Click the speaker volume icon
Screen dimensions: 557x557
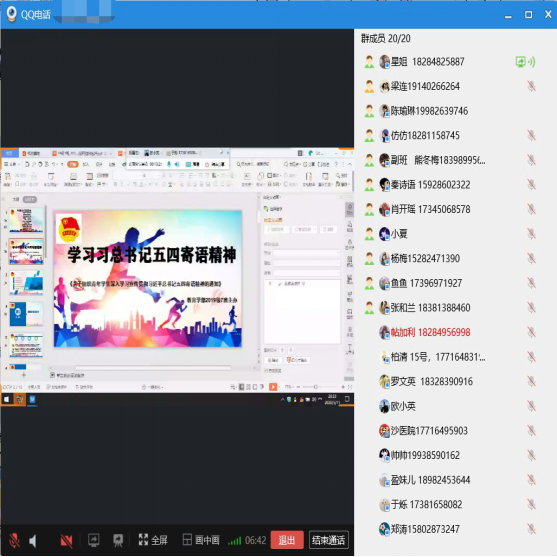pos(33,541)
